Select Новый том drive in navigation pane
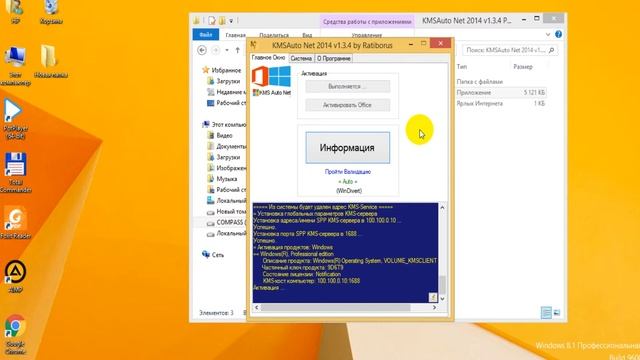This screenshot has height=360, width=640. click(227, 211)
